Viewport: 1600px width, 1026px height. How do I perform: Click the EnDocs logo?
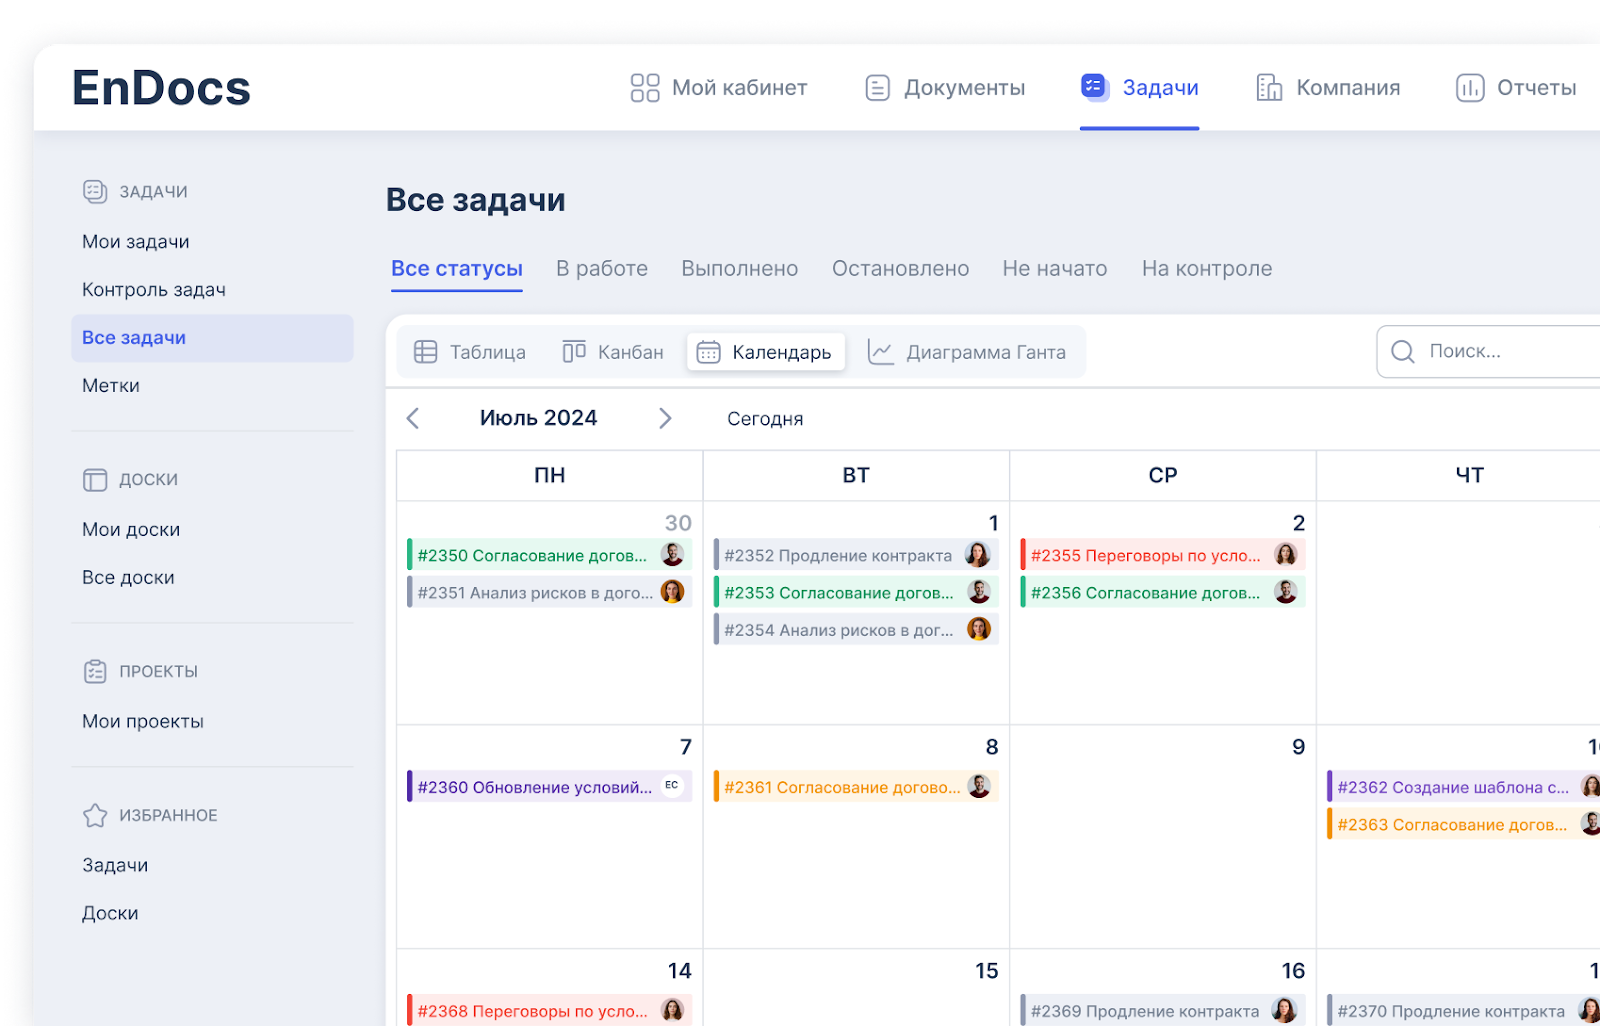(x=161, y=88)
